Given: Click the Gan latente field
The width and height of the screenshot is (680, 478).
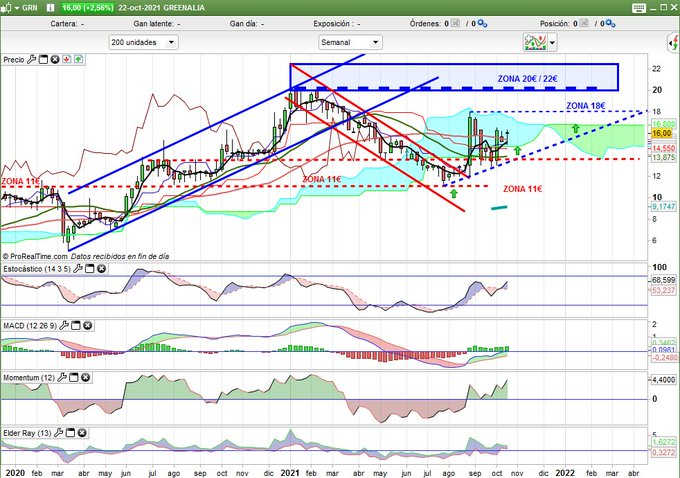Looking at the screenshot, I should [157, 23].
